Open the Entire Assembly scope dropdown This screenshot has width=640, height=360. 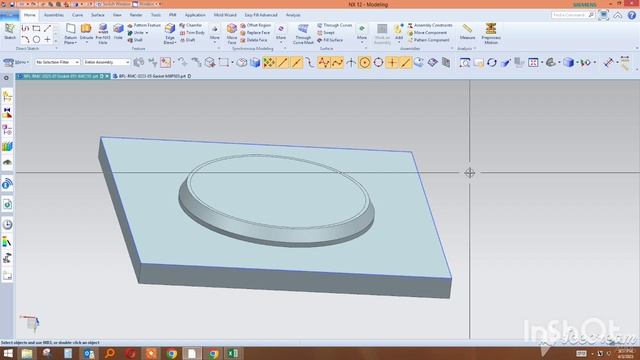point(107,62)
